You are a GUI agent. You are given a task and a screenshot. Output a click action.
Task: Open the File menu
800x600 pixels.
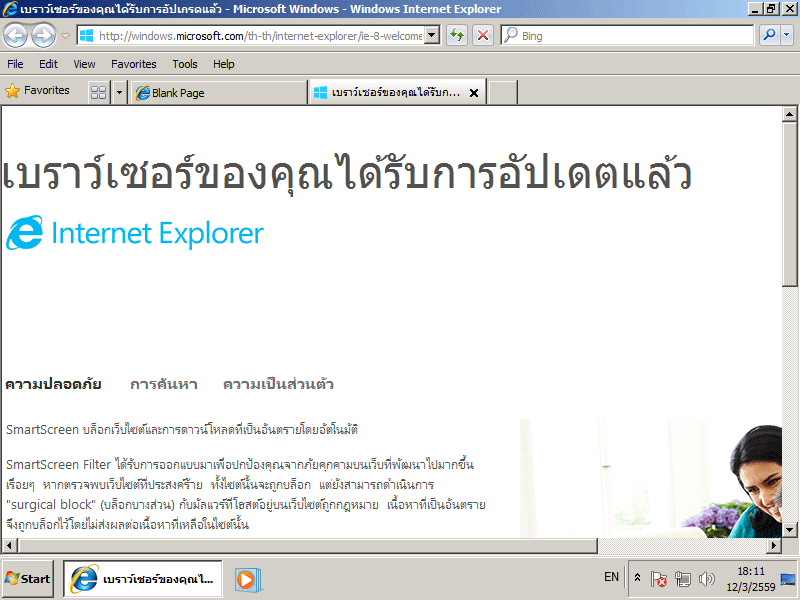15,64
